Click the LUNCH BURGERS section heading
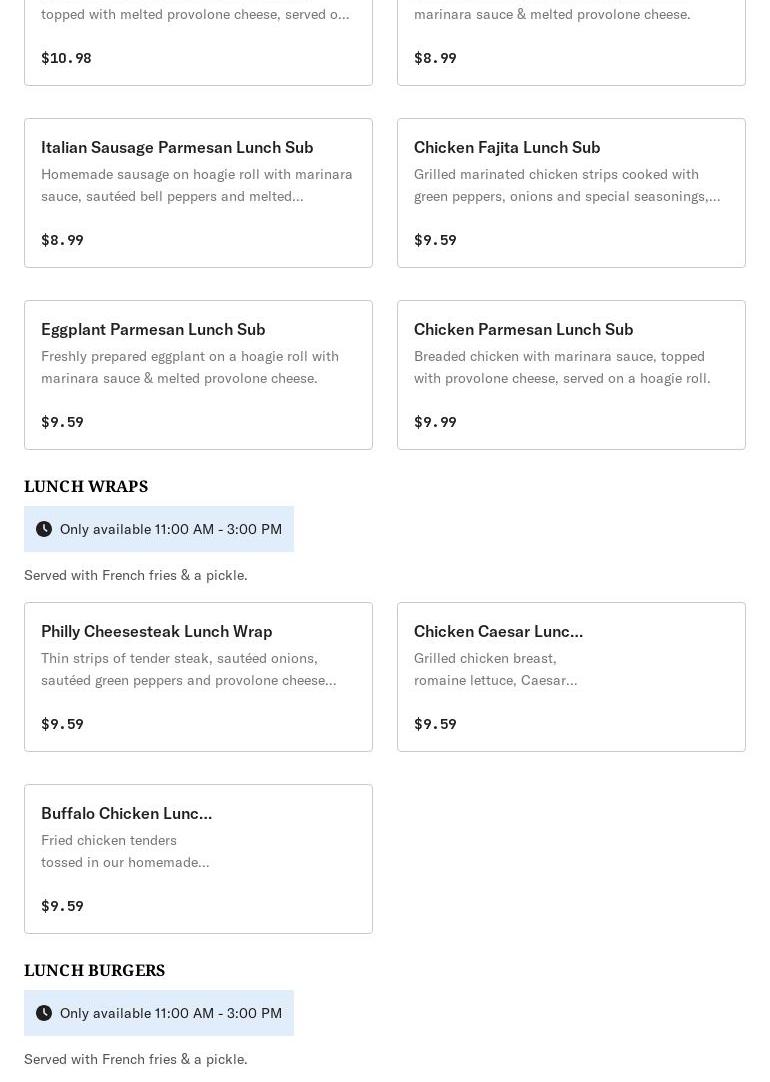This screenshot has height=1082, width=770. coord(95,970)
